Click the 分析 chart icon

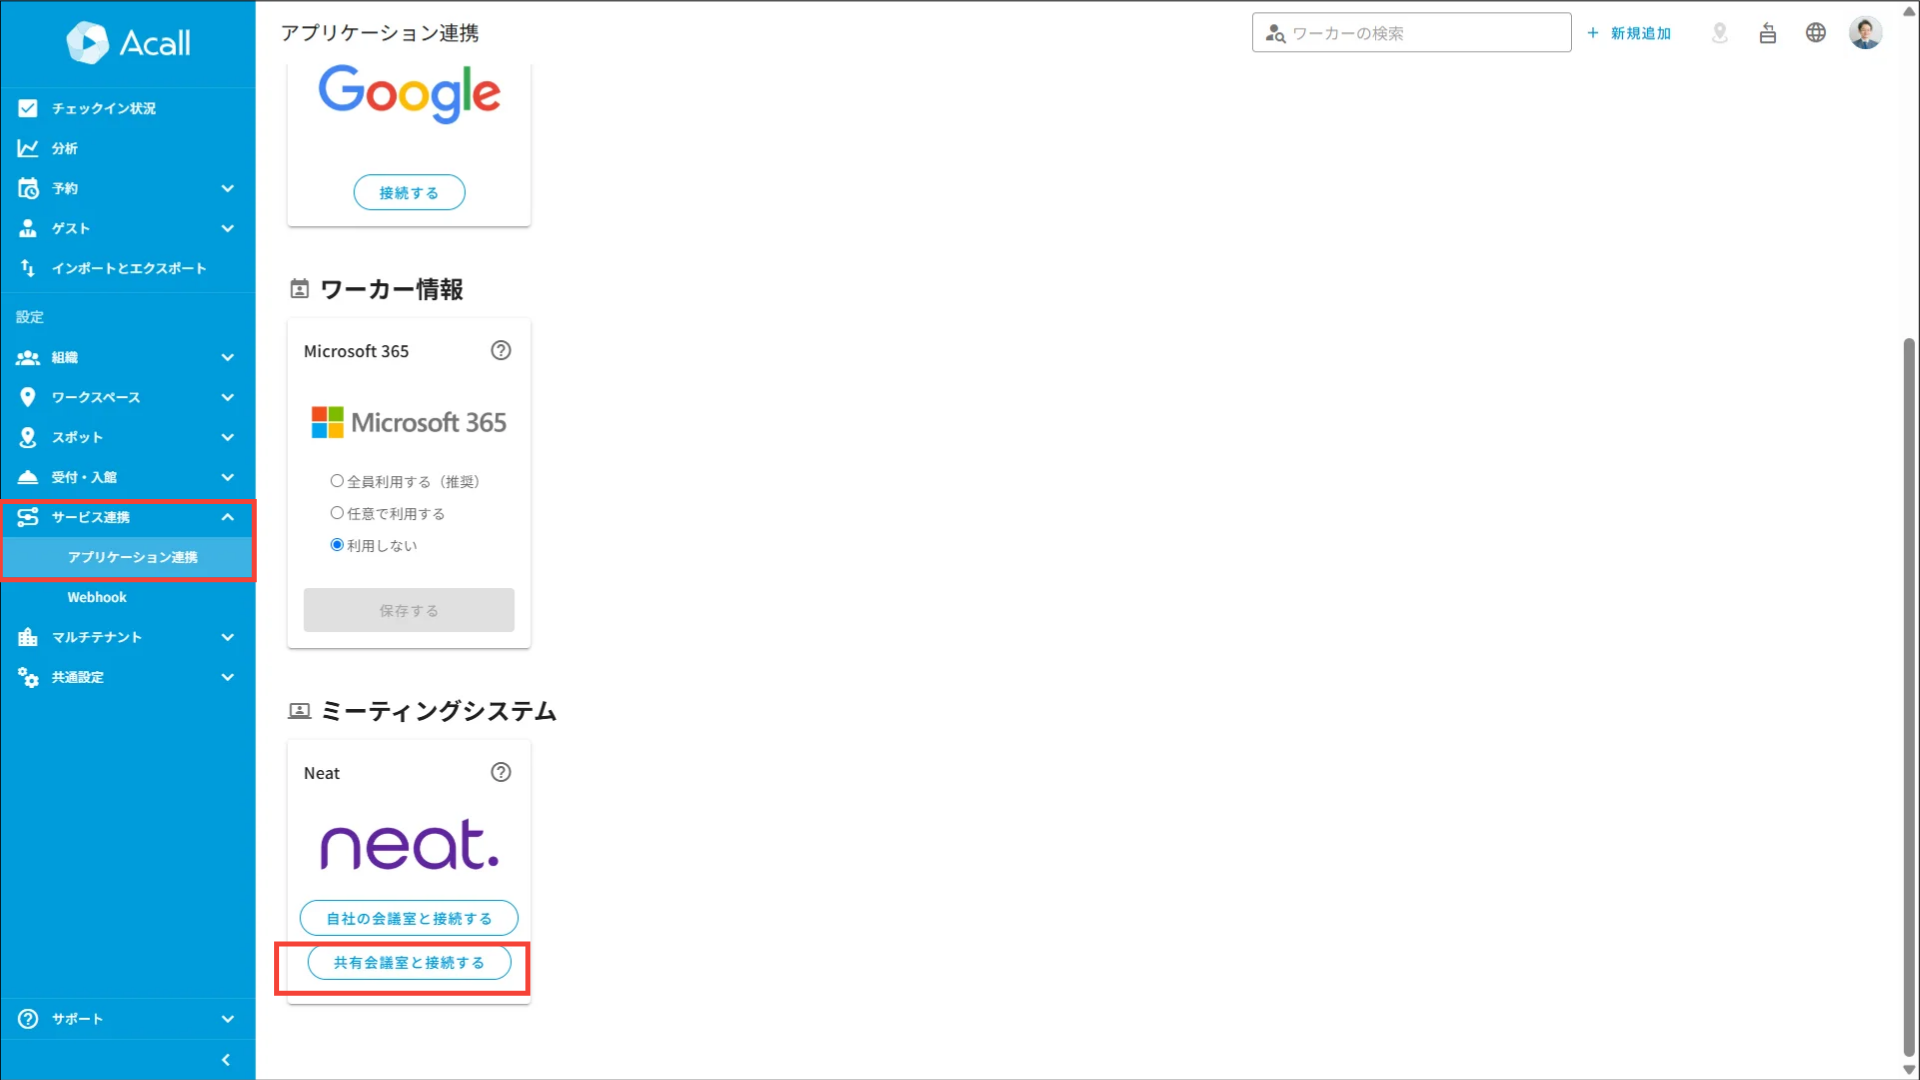click(28, 148)
